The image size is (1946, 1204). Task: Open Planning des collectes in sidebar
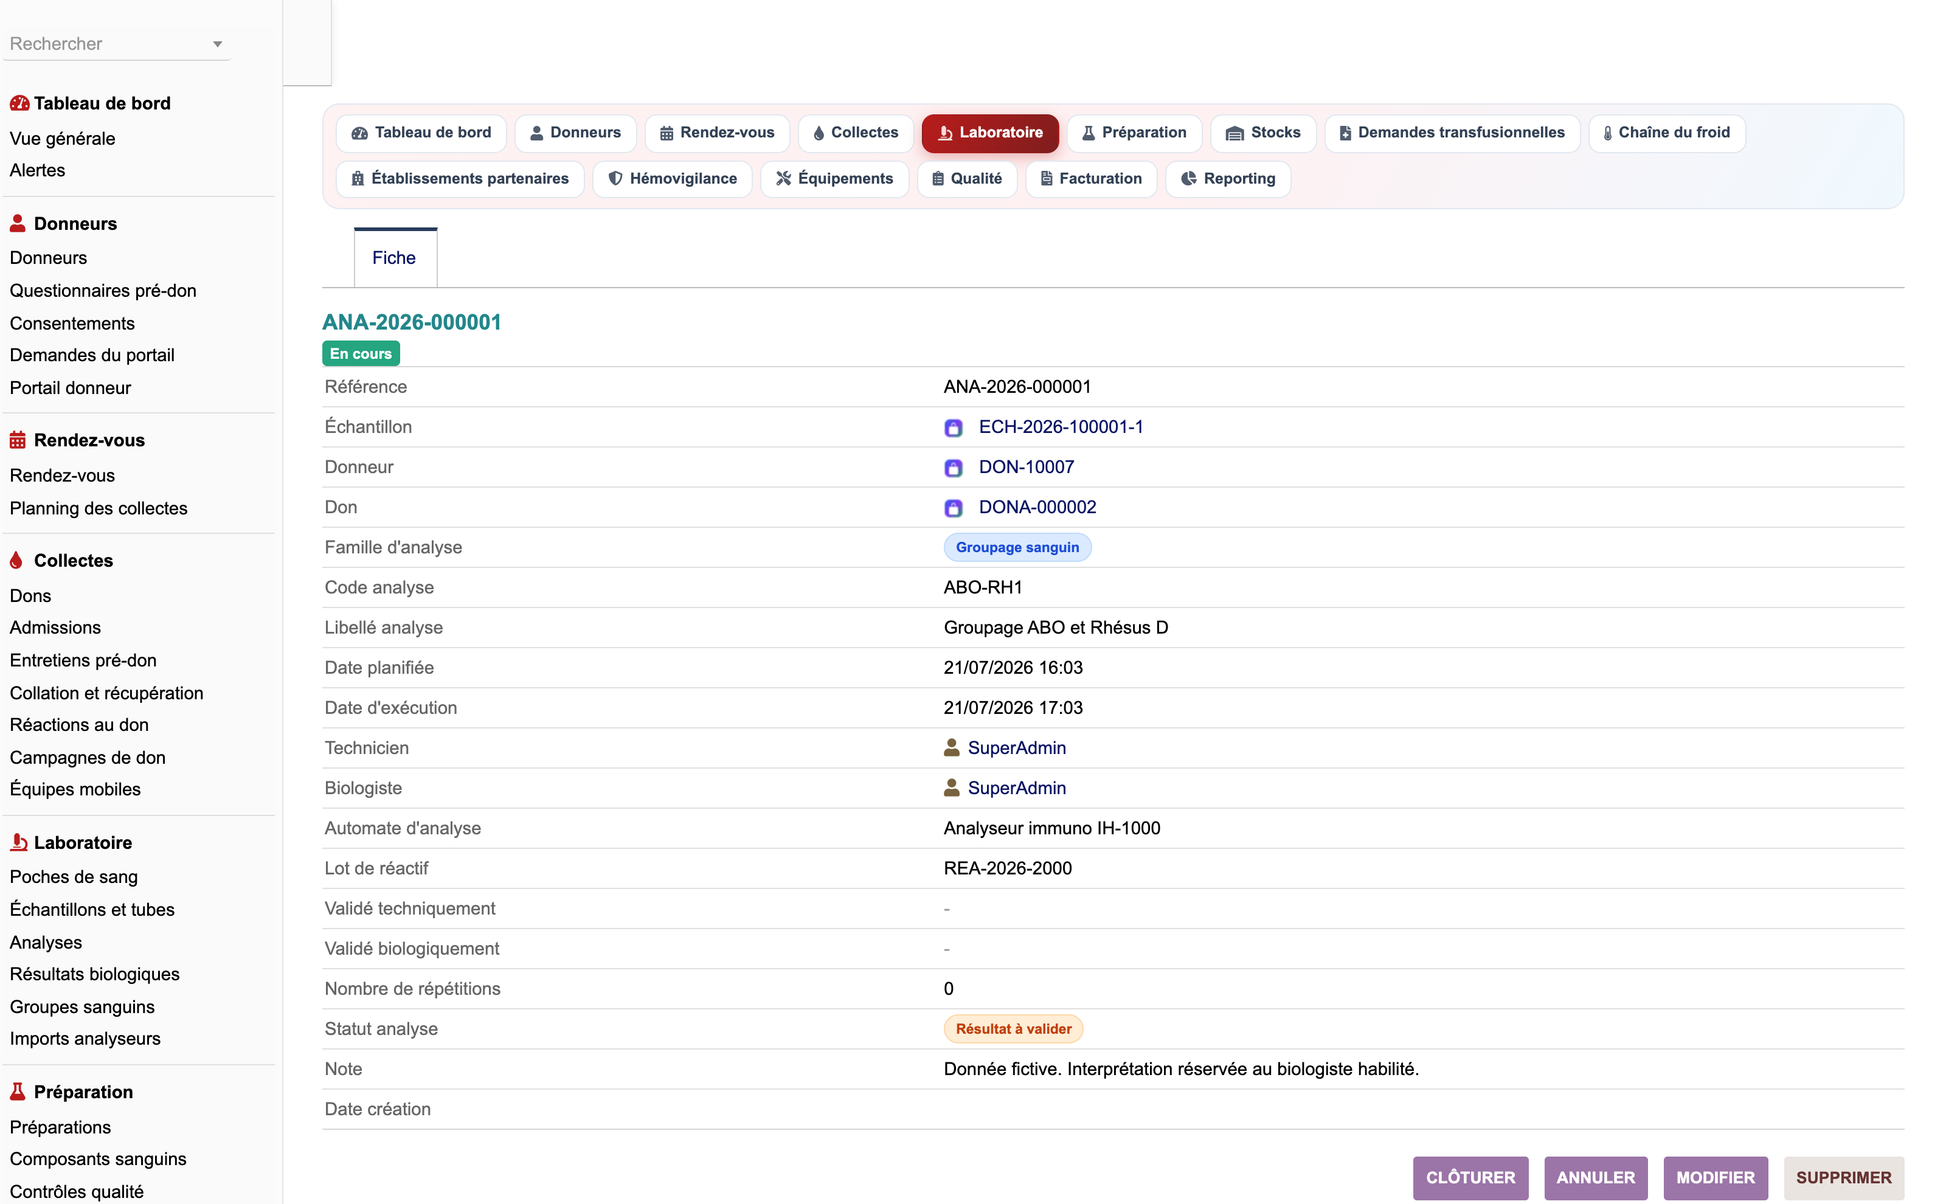coord(98,509)
